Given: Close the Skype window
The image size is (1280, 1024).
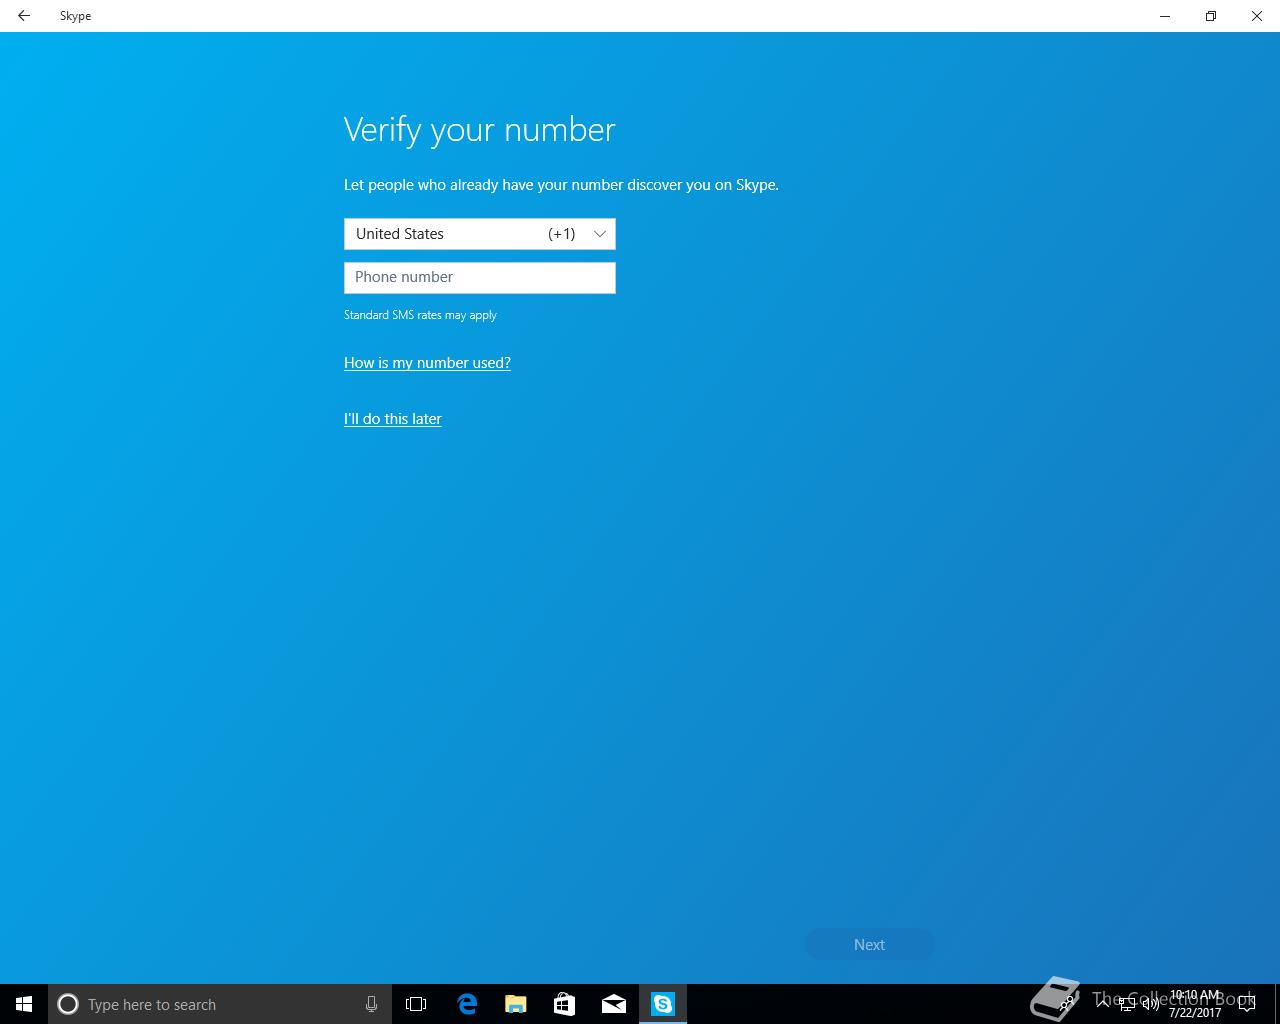Looking at the screenshot, I should coord(1257,16).
